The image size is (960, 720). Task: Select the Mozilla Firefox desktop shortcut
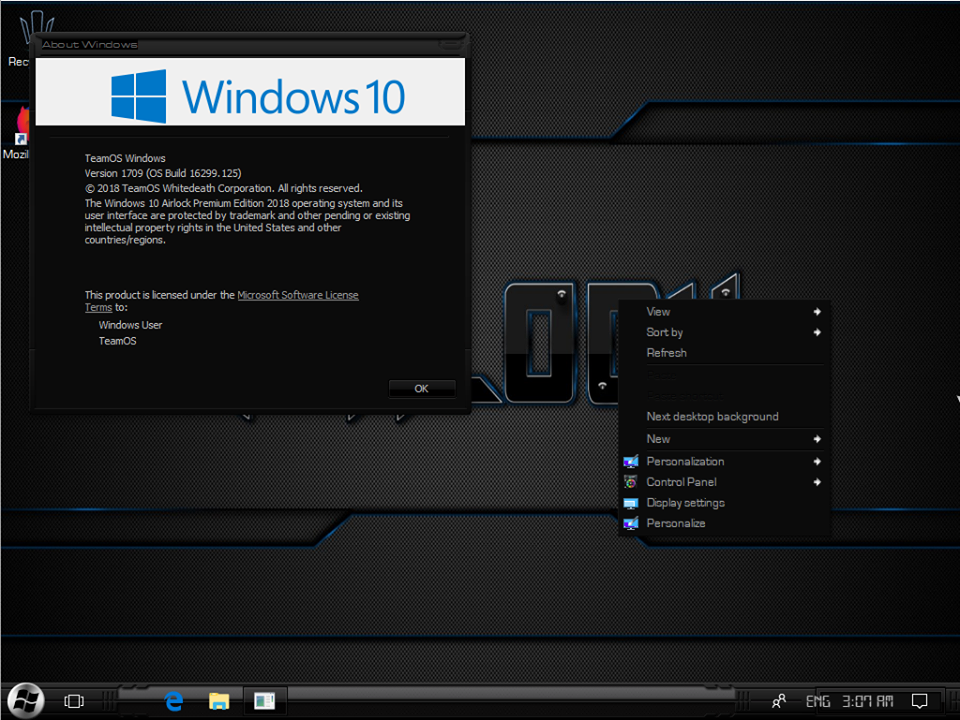point(17,133)
